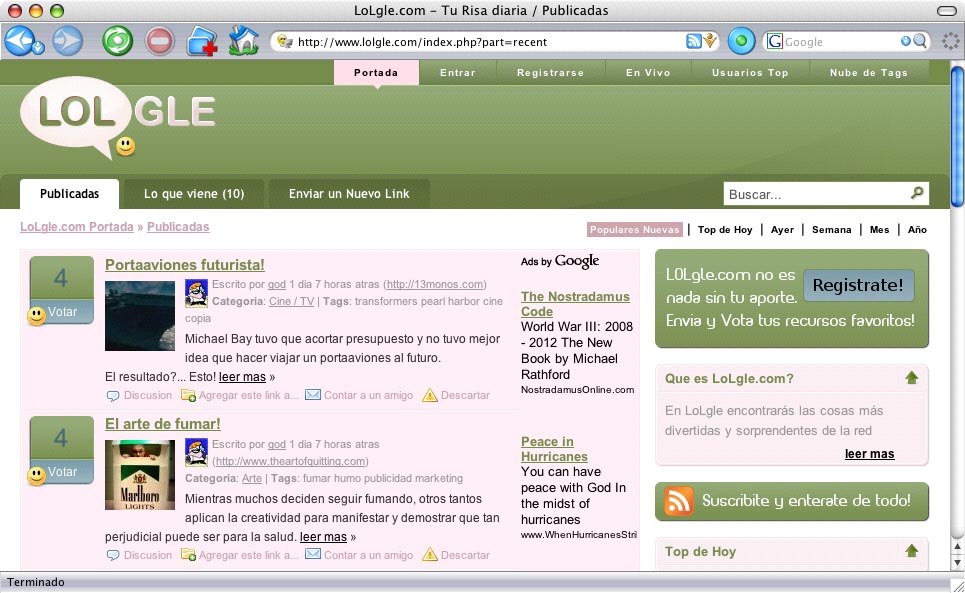Filter posts by Ayer
This screenshot has height=593, width=965.
pos(782,229)
